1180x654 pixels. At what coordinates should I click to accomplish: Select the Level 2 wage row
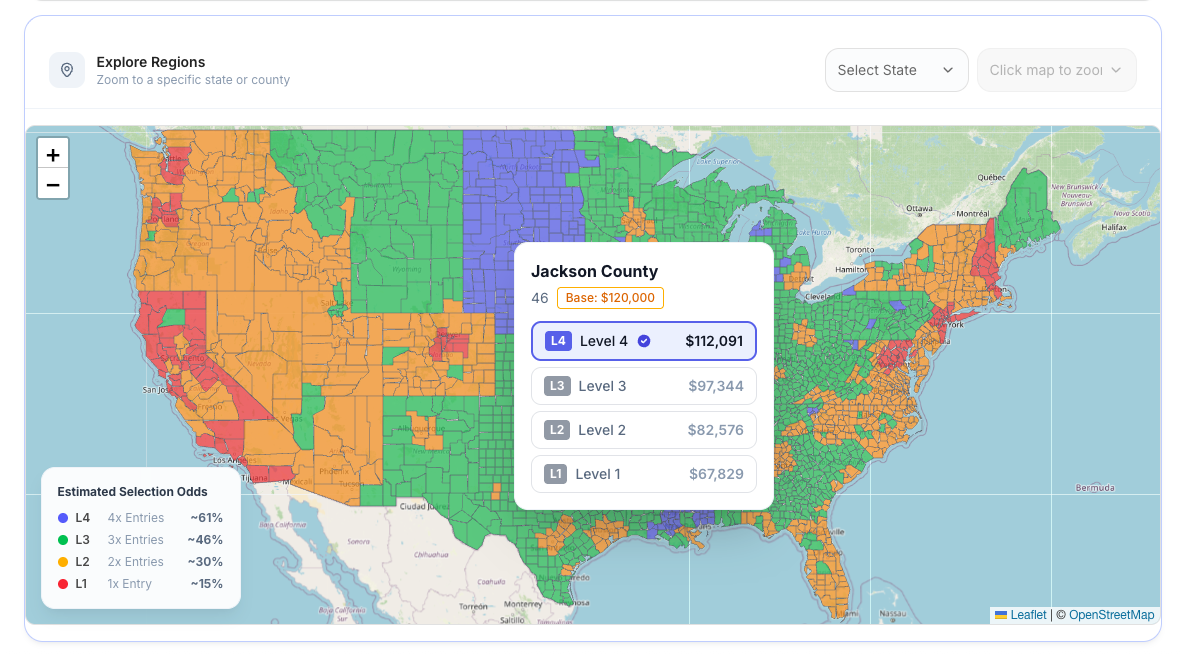tap(643, 430)
